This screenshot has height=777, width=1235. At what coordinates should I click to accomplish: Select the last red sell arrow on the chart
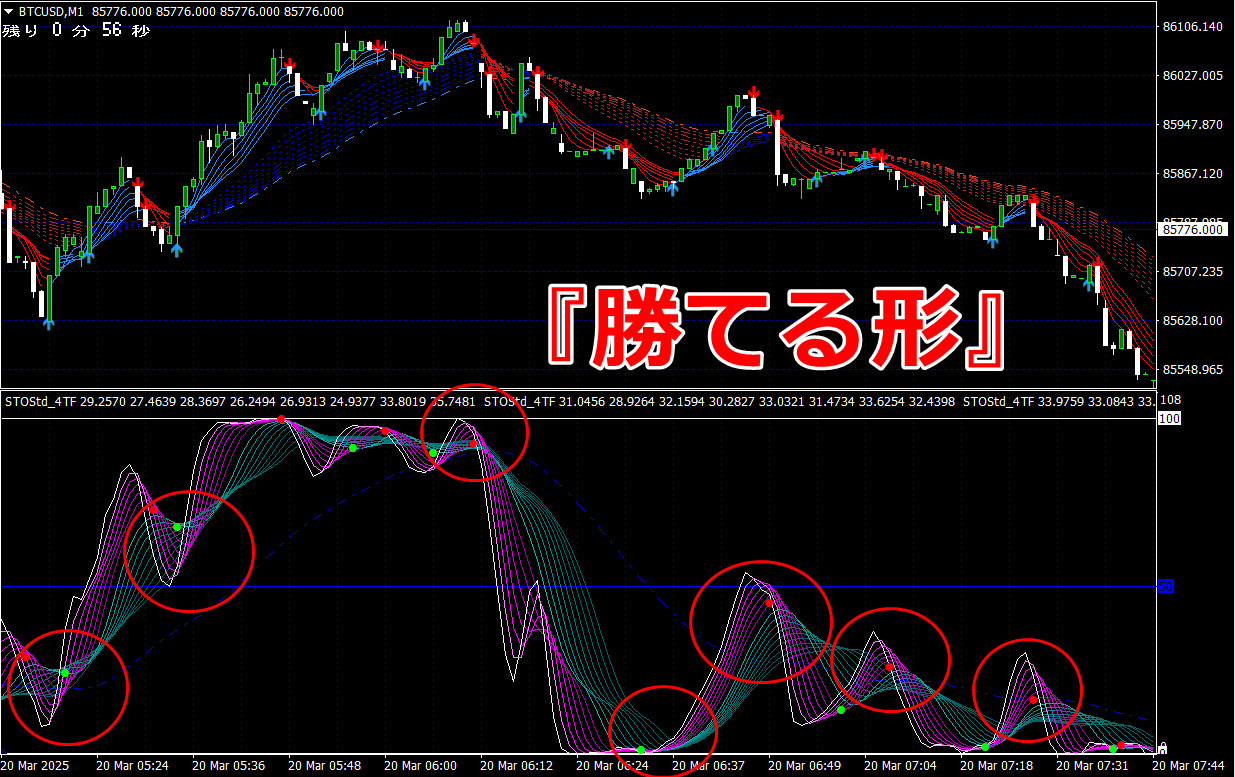point(1097,265)
